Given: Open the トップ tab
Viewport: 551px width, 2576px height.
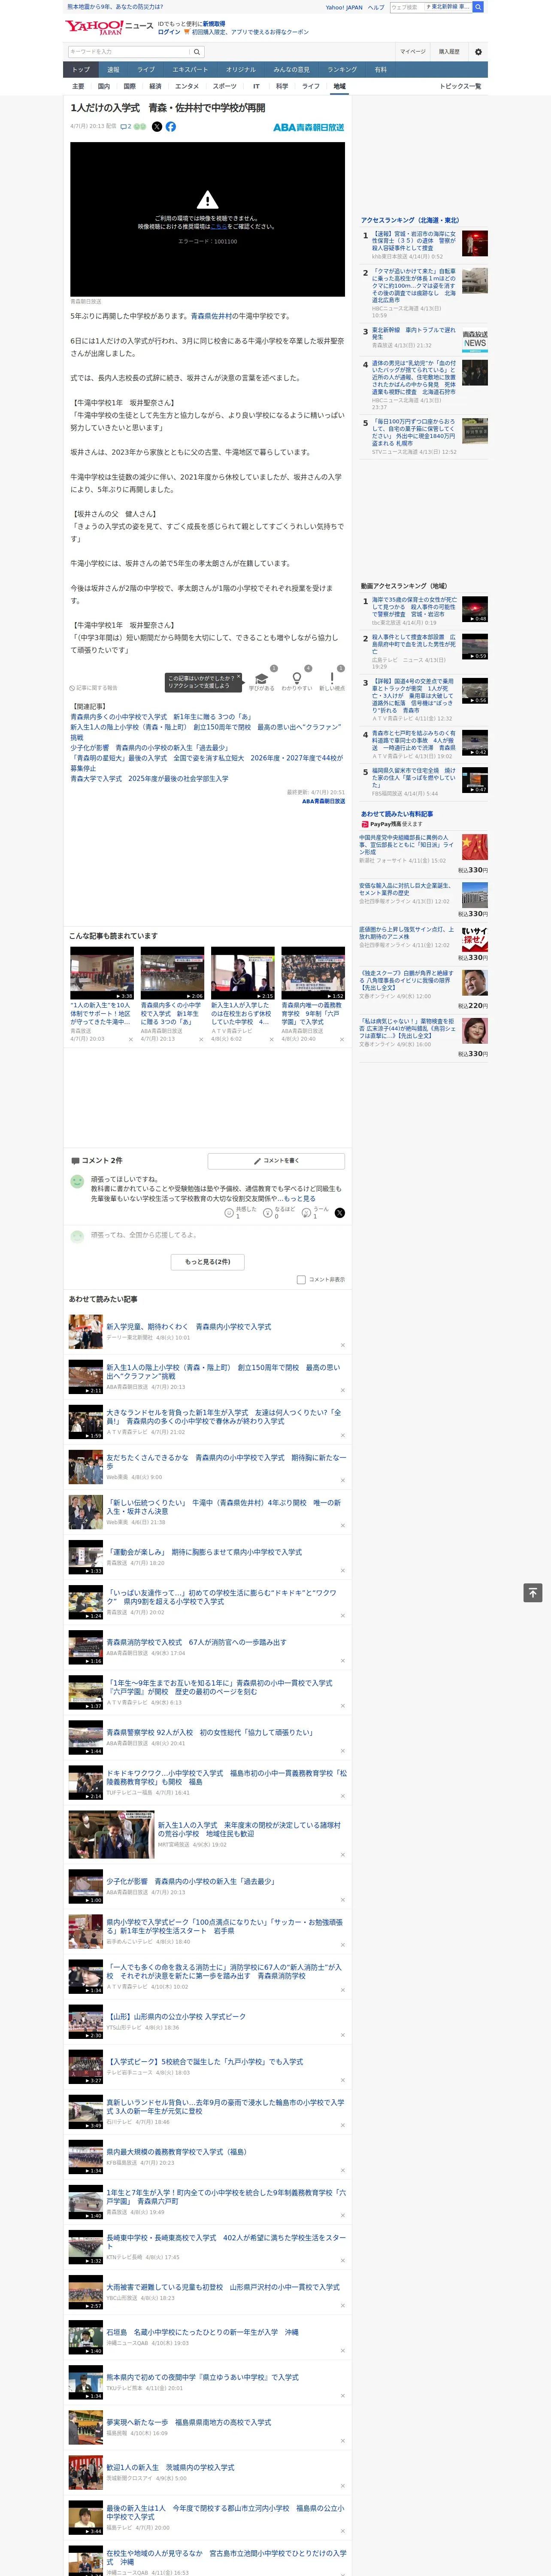Looking at the screenshot, I should pyautogui.click(x=81, y=69).
